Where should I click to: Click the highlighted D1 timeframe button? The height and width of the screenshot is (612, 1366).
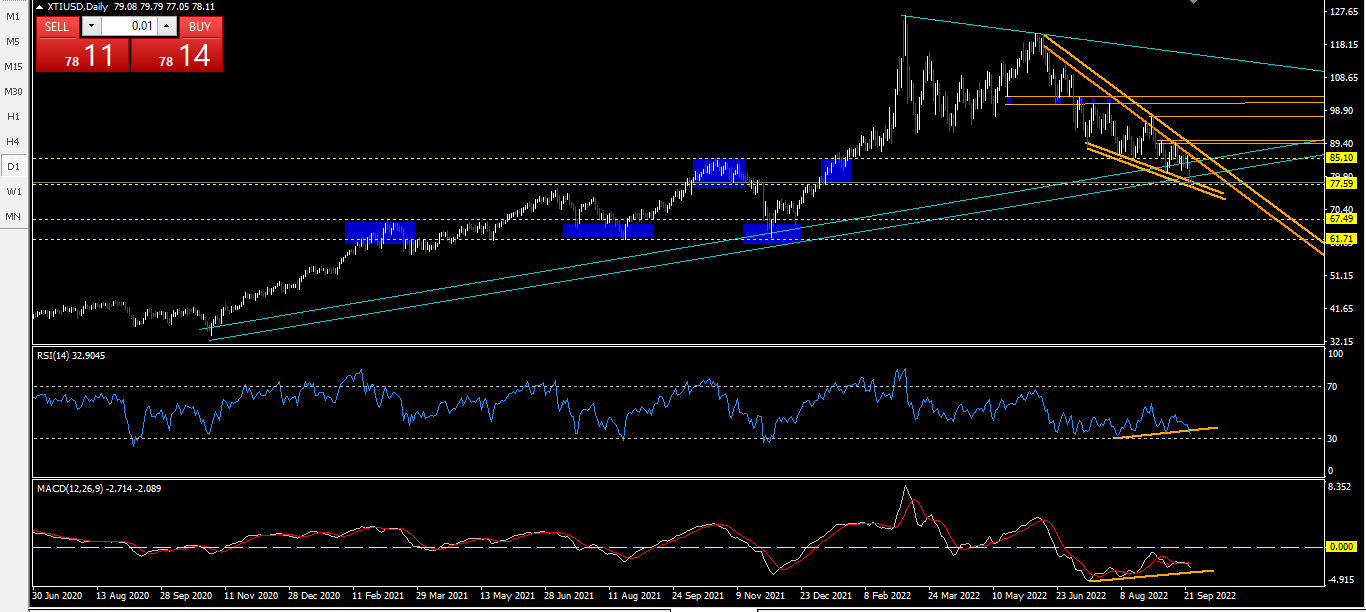[13, 167]
